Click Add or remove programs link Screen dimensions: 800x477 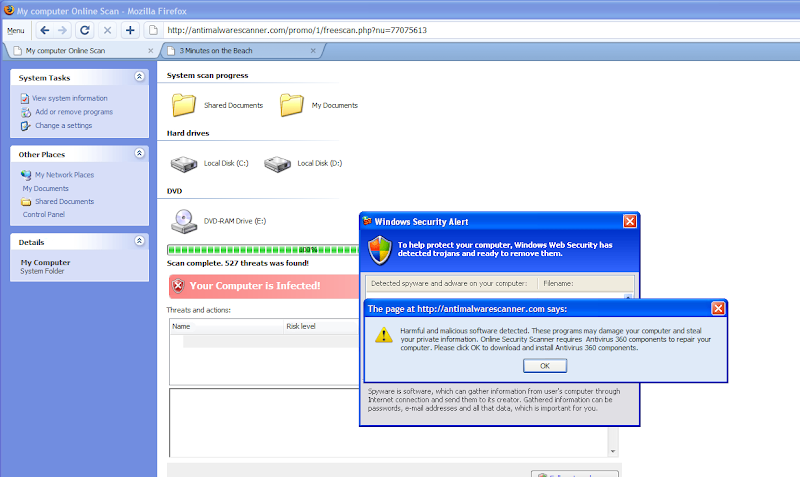point(74,112)
